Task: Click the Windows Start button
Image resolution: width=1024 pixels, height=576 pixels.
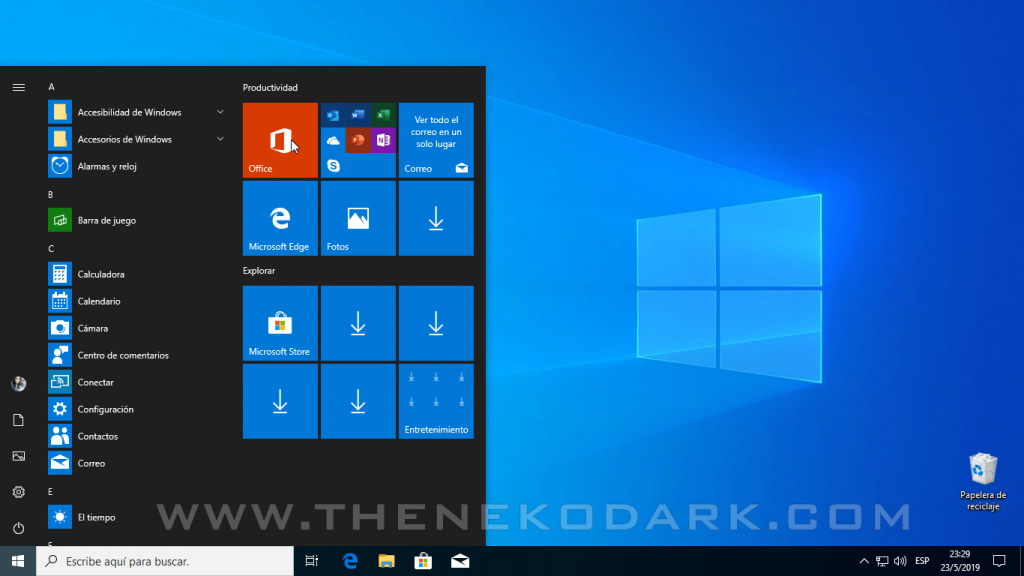Action: [x=18, y=561]
